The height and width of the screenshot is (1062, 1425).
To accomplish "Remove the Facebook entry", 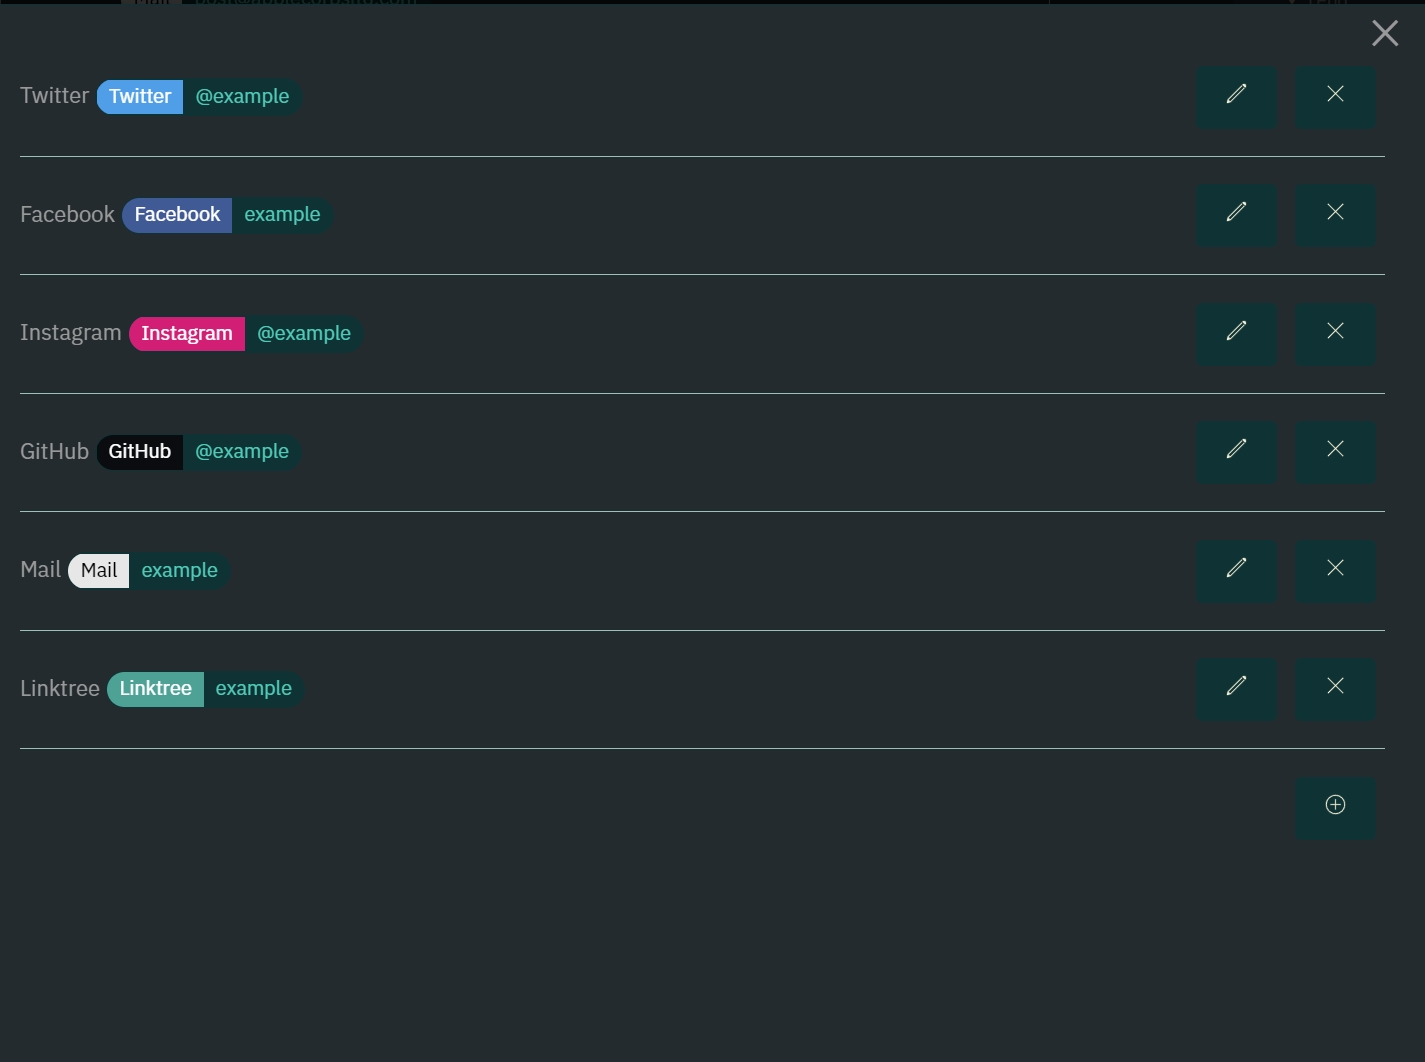I will pos(1335,215).
